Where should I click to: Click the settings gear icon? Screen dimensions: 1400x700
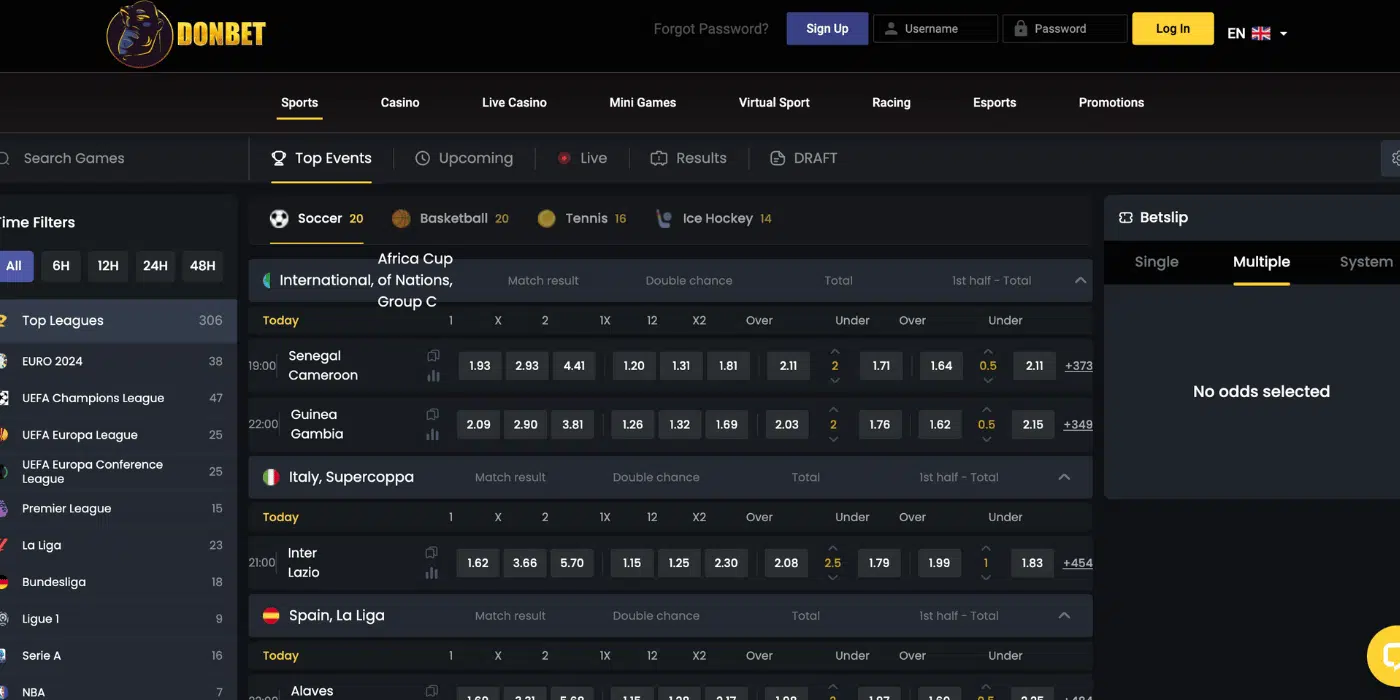(1394, 158)
